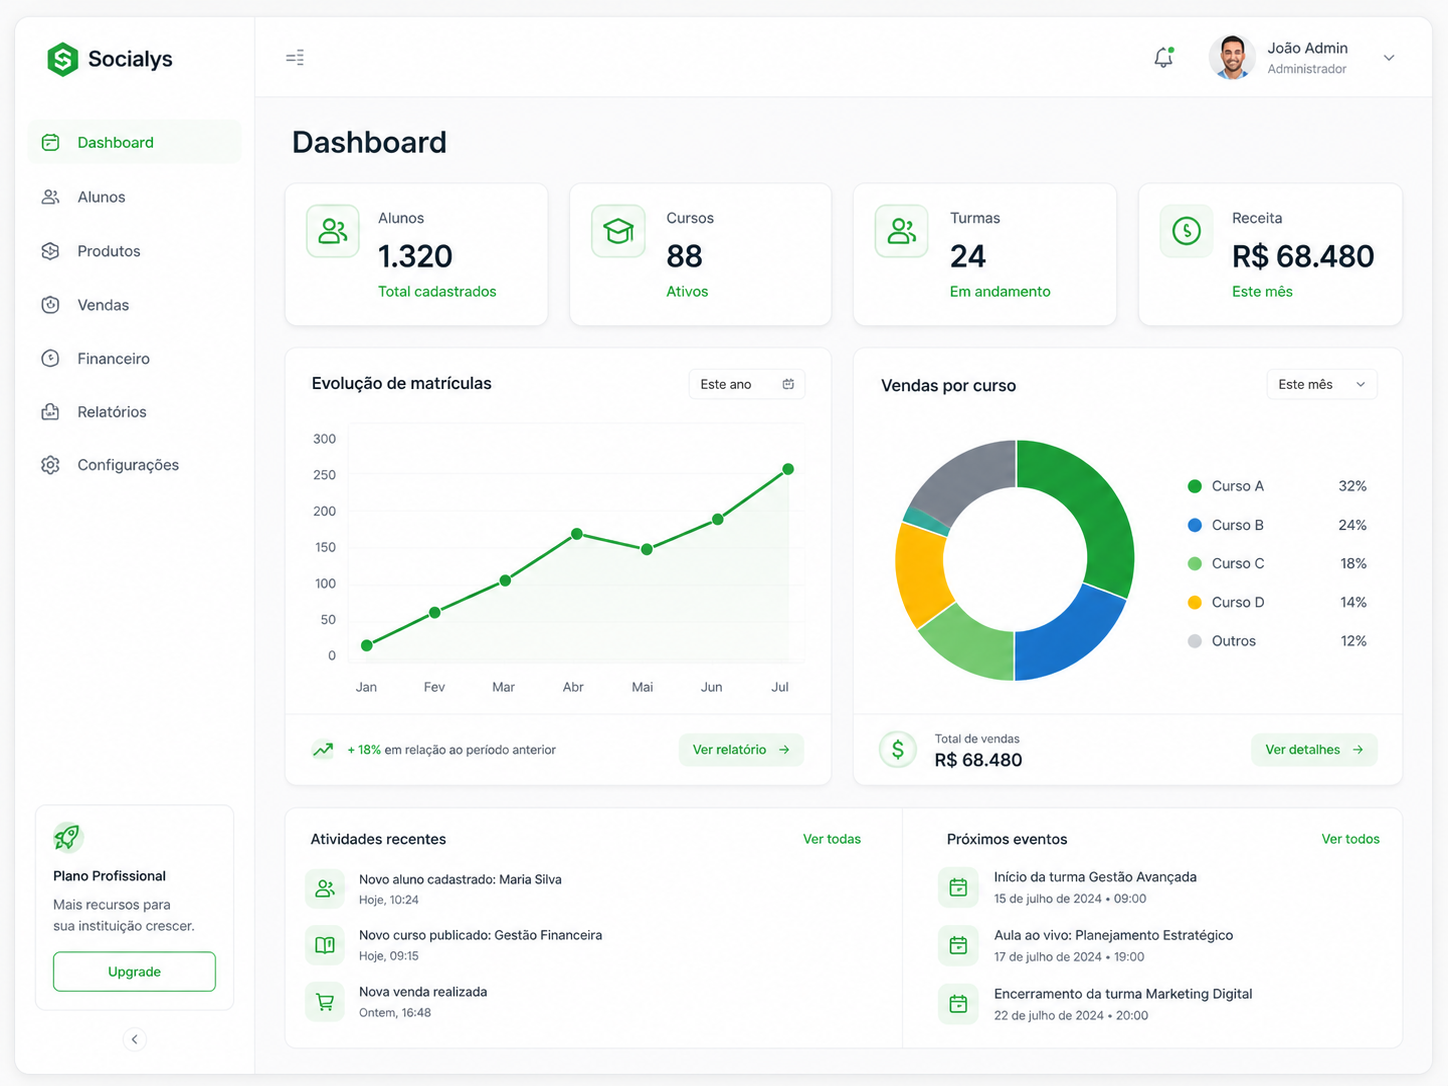Collapse the sidebar with the bottom chevron
The height and width of the screenshot is (1086, 1448).
135,1039
